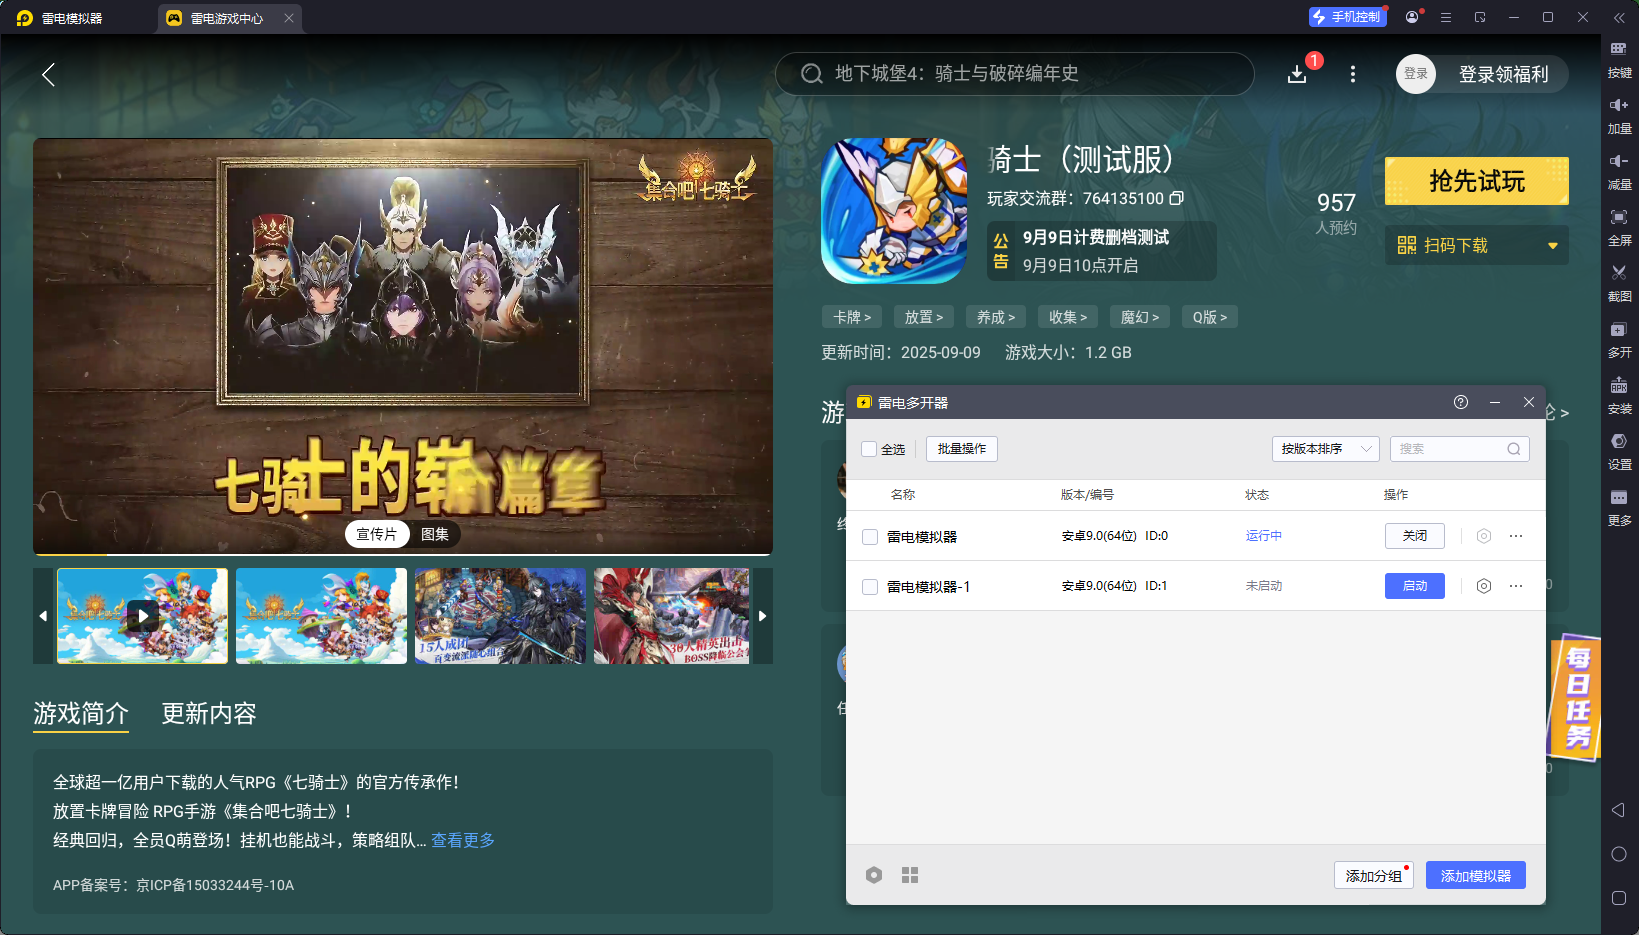Open 设置 settings in the sidebar
This screenshot has height=935, width=1639.
pos(1619,450)
